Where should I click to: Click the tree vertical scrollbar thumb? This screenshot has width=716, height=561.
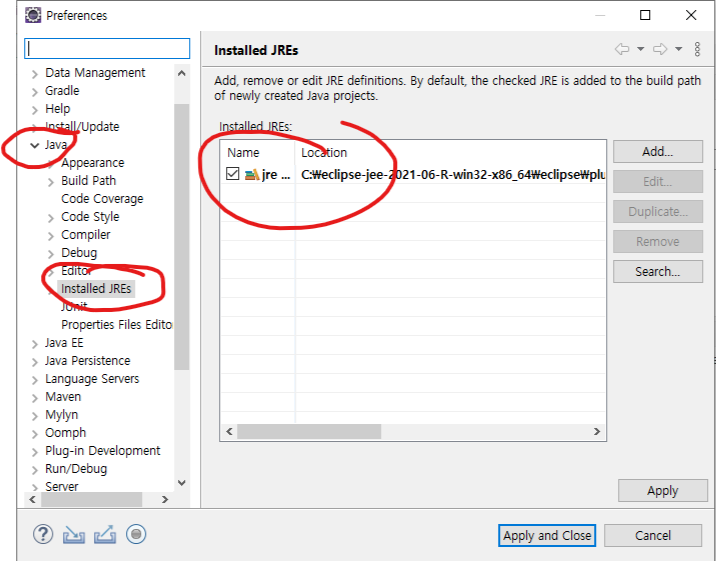click(x=181, y=236)
